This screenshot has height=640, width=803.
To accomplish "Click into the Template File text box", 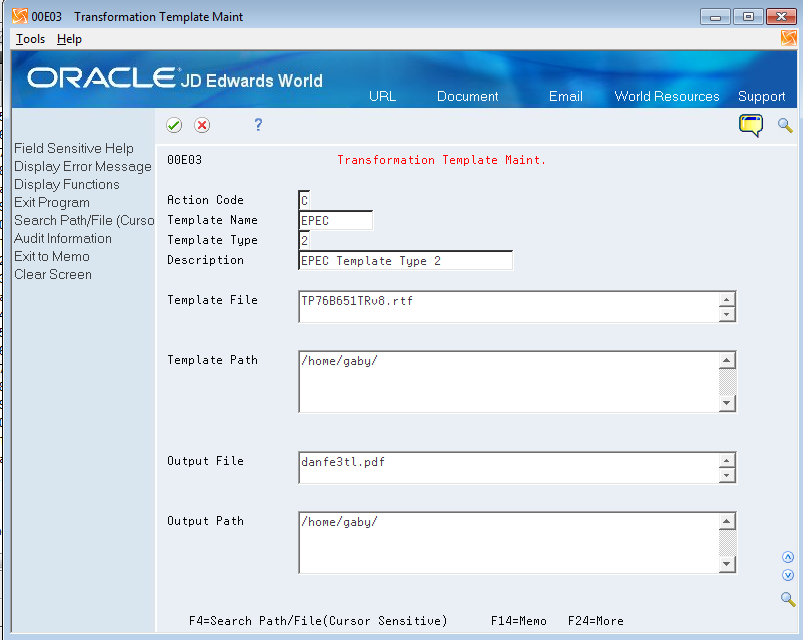I will (x=509, y=307).
